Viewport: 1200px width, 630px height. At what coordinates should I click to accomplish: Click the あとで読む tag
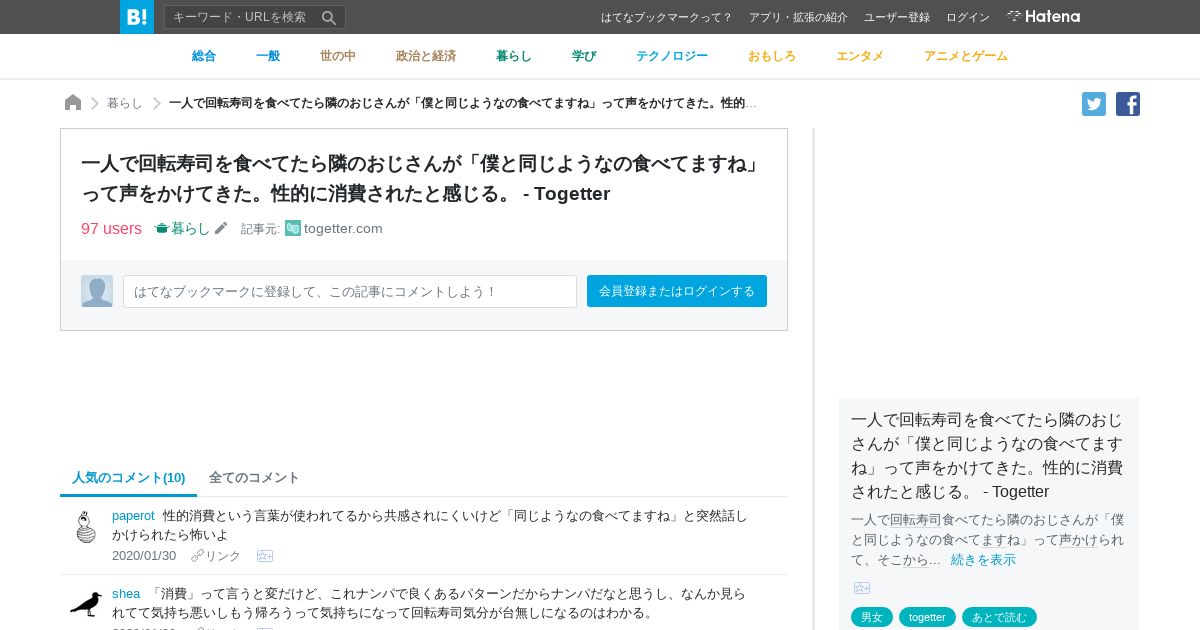point(999,617)
